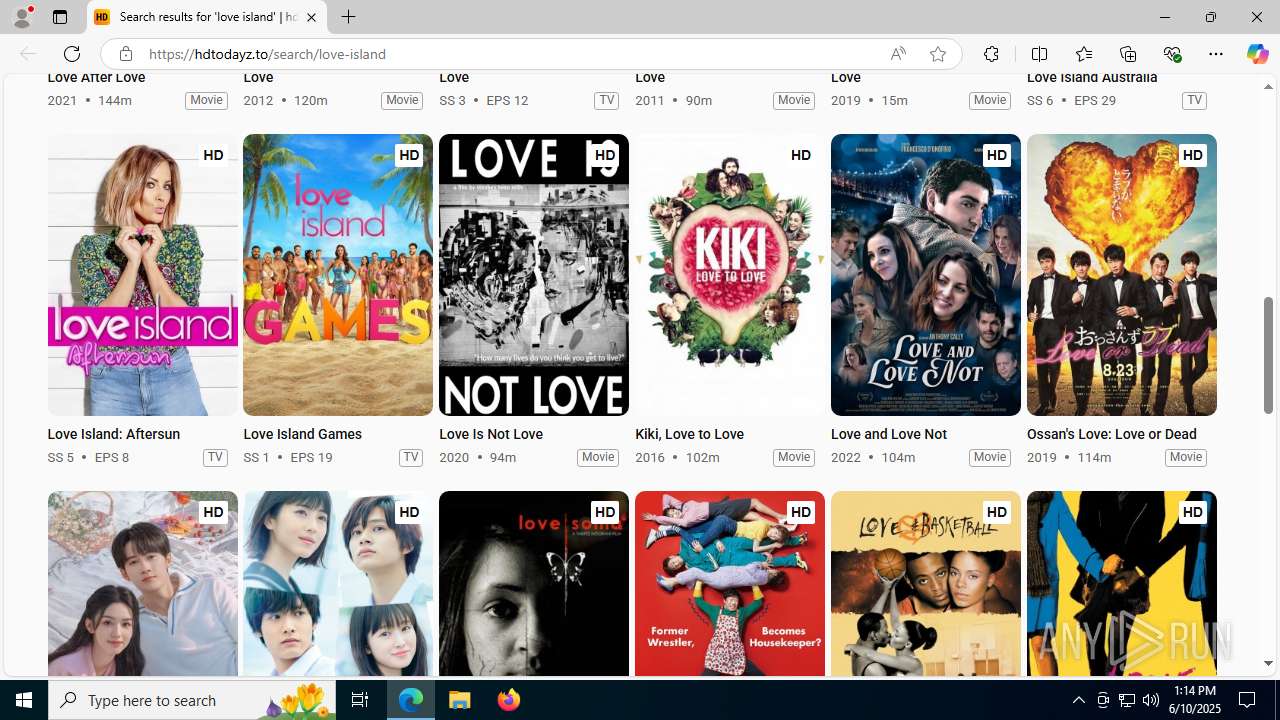Switch to Microsoft Edge in taskbar
This screenshot has height=720, width=1280.
coord(412,700)
